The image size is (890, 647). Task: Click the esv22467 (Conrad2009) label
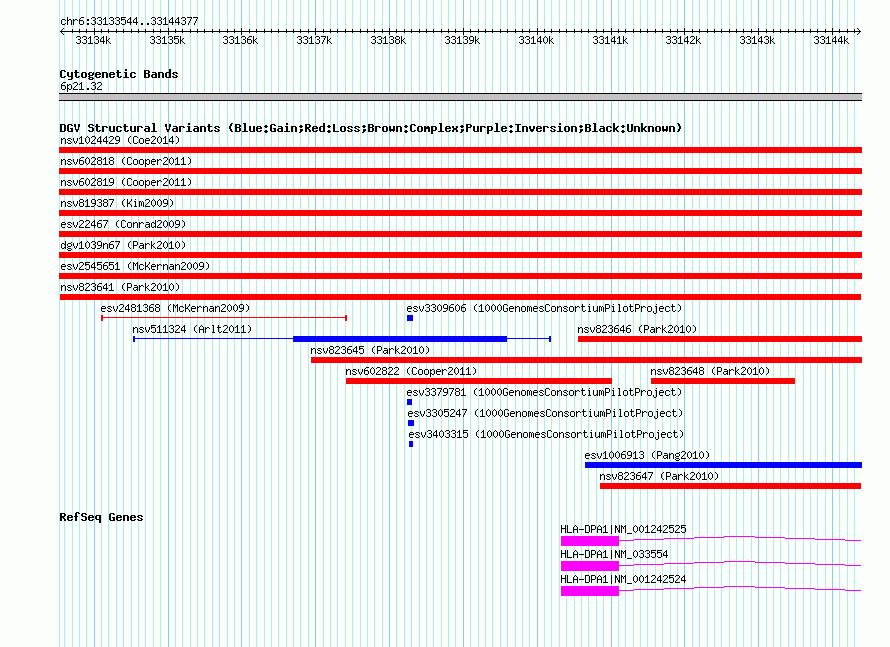coord(123,224)
